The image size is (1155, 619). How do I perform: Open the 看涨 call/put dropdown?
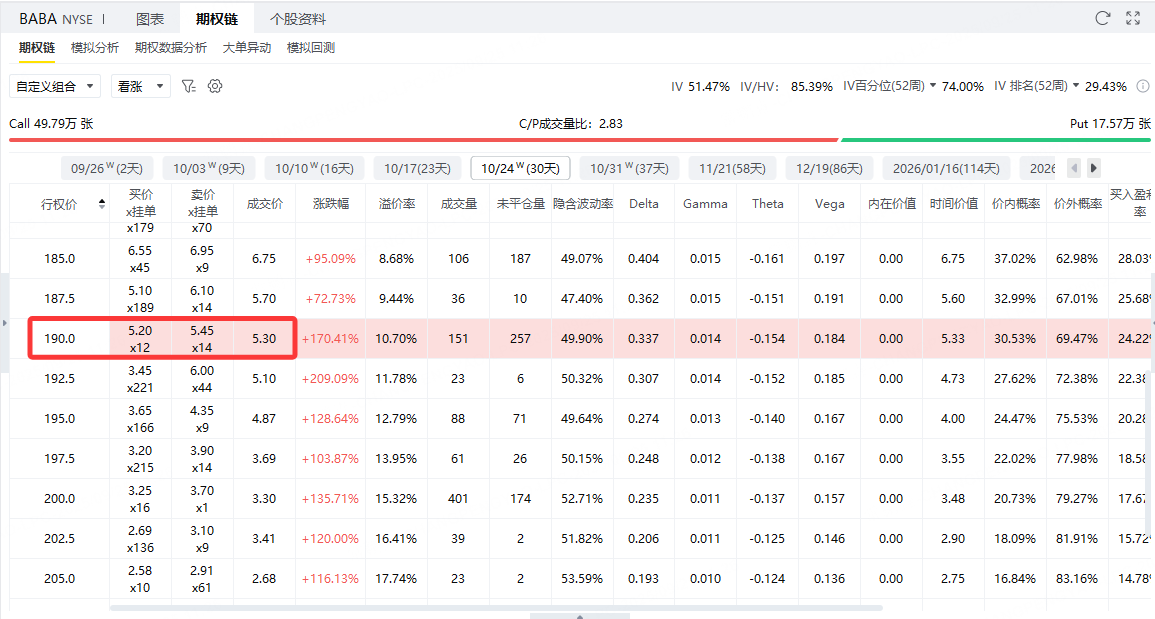pyautogui.click(x=139, y=87)
